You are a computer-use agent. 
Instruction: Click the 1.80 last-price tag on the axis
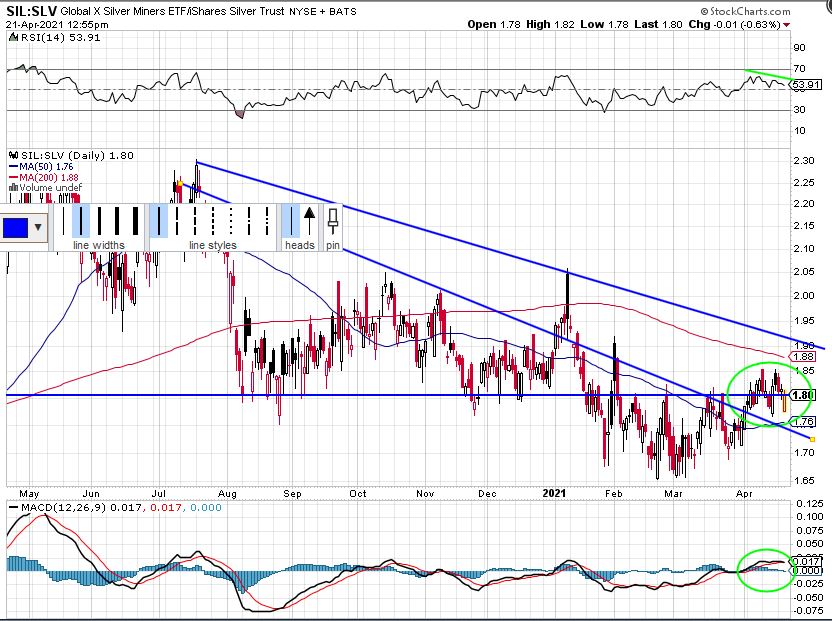802,395
